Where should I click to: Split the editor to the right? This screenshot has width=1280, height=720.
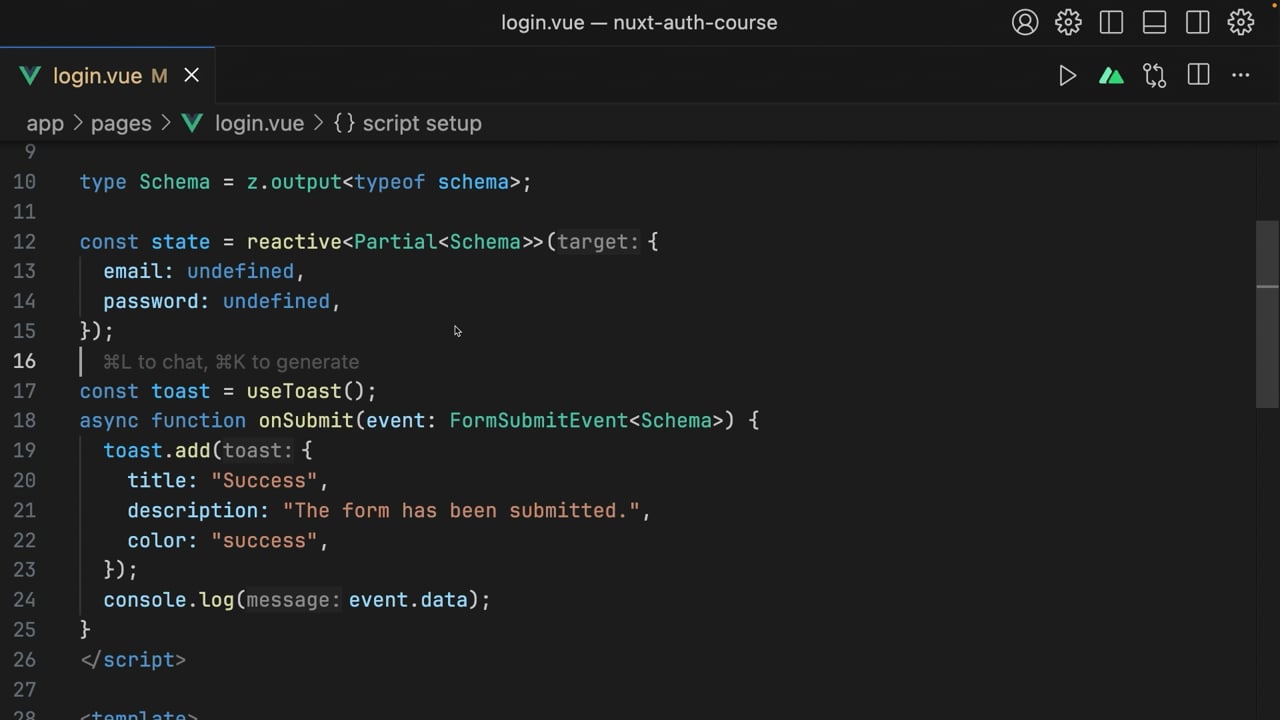[1198, 76]
